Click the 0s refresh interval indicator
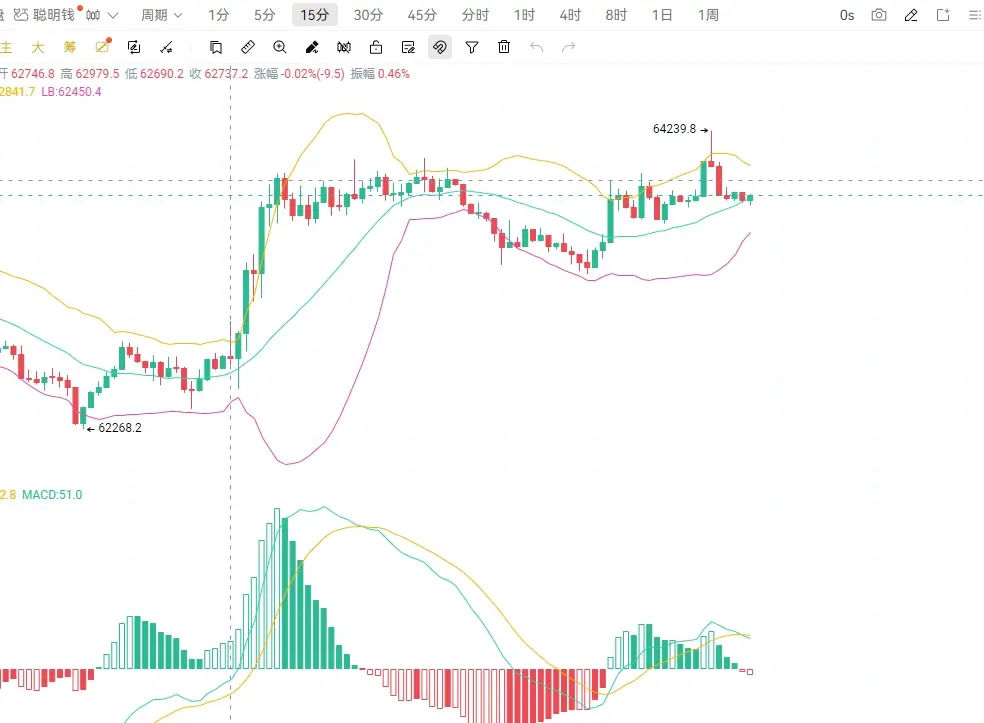The image size is (984, 723). pos(847,15)
